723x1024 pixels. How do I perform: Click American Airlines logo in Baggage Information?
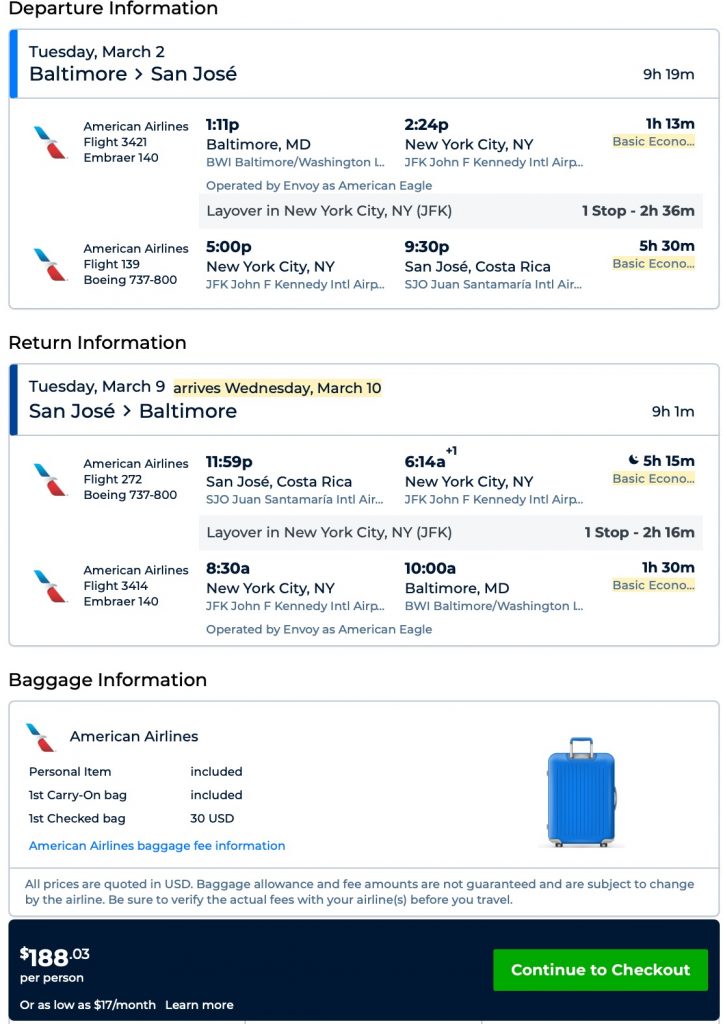(x=41, y=737)
